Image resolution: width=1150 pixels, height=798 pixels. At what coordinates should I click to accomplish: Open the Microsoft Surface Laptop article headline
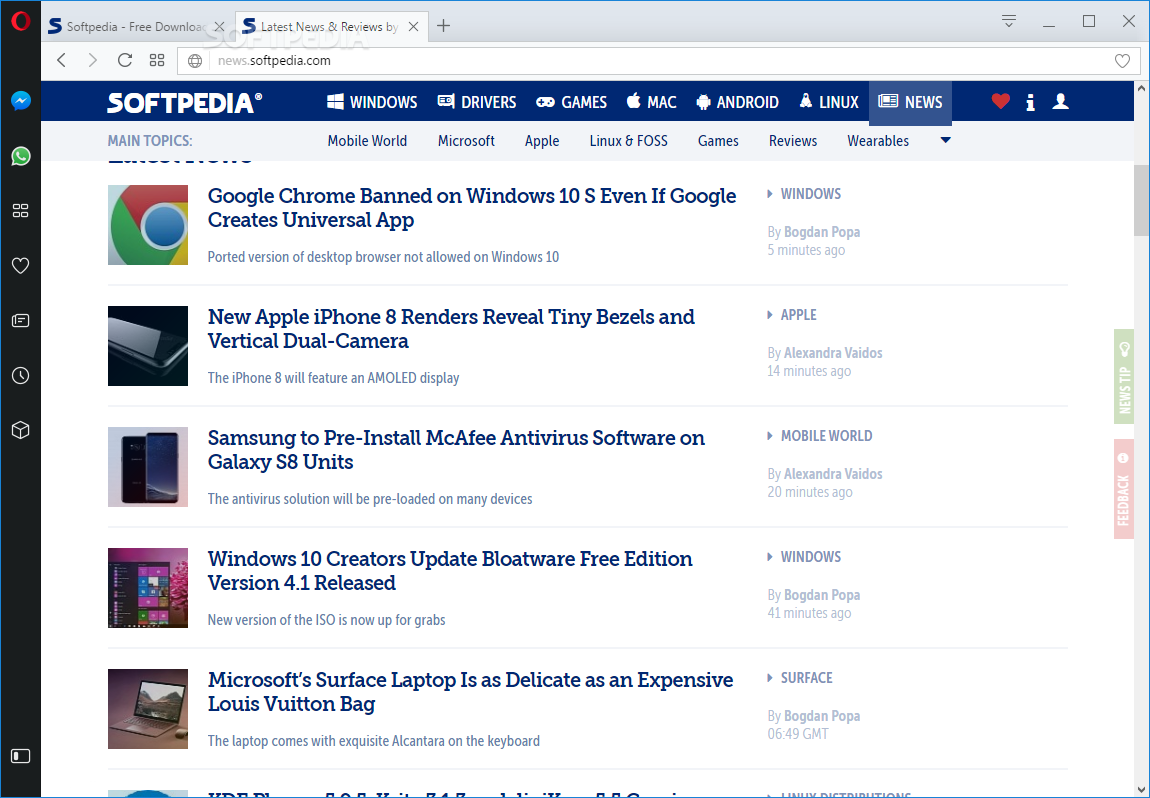click(x=470, y=692)
